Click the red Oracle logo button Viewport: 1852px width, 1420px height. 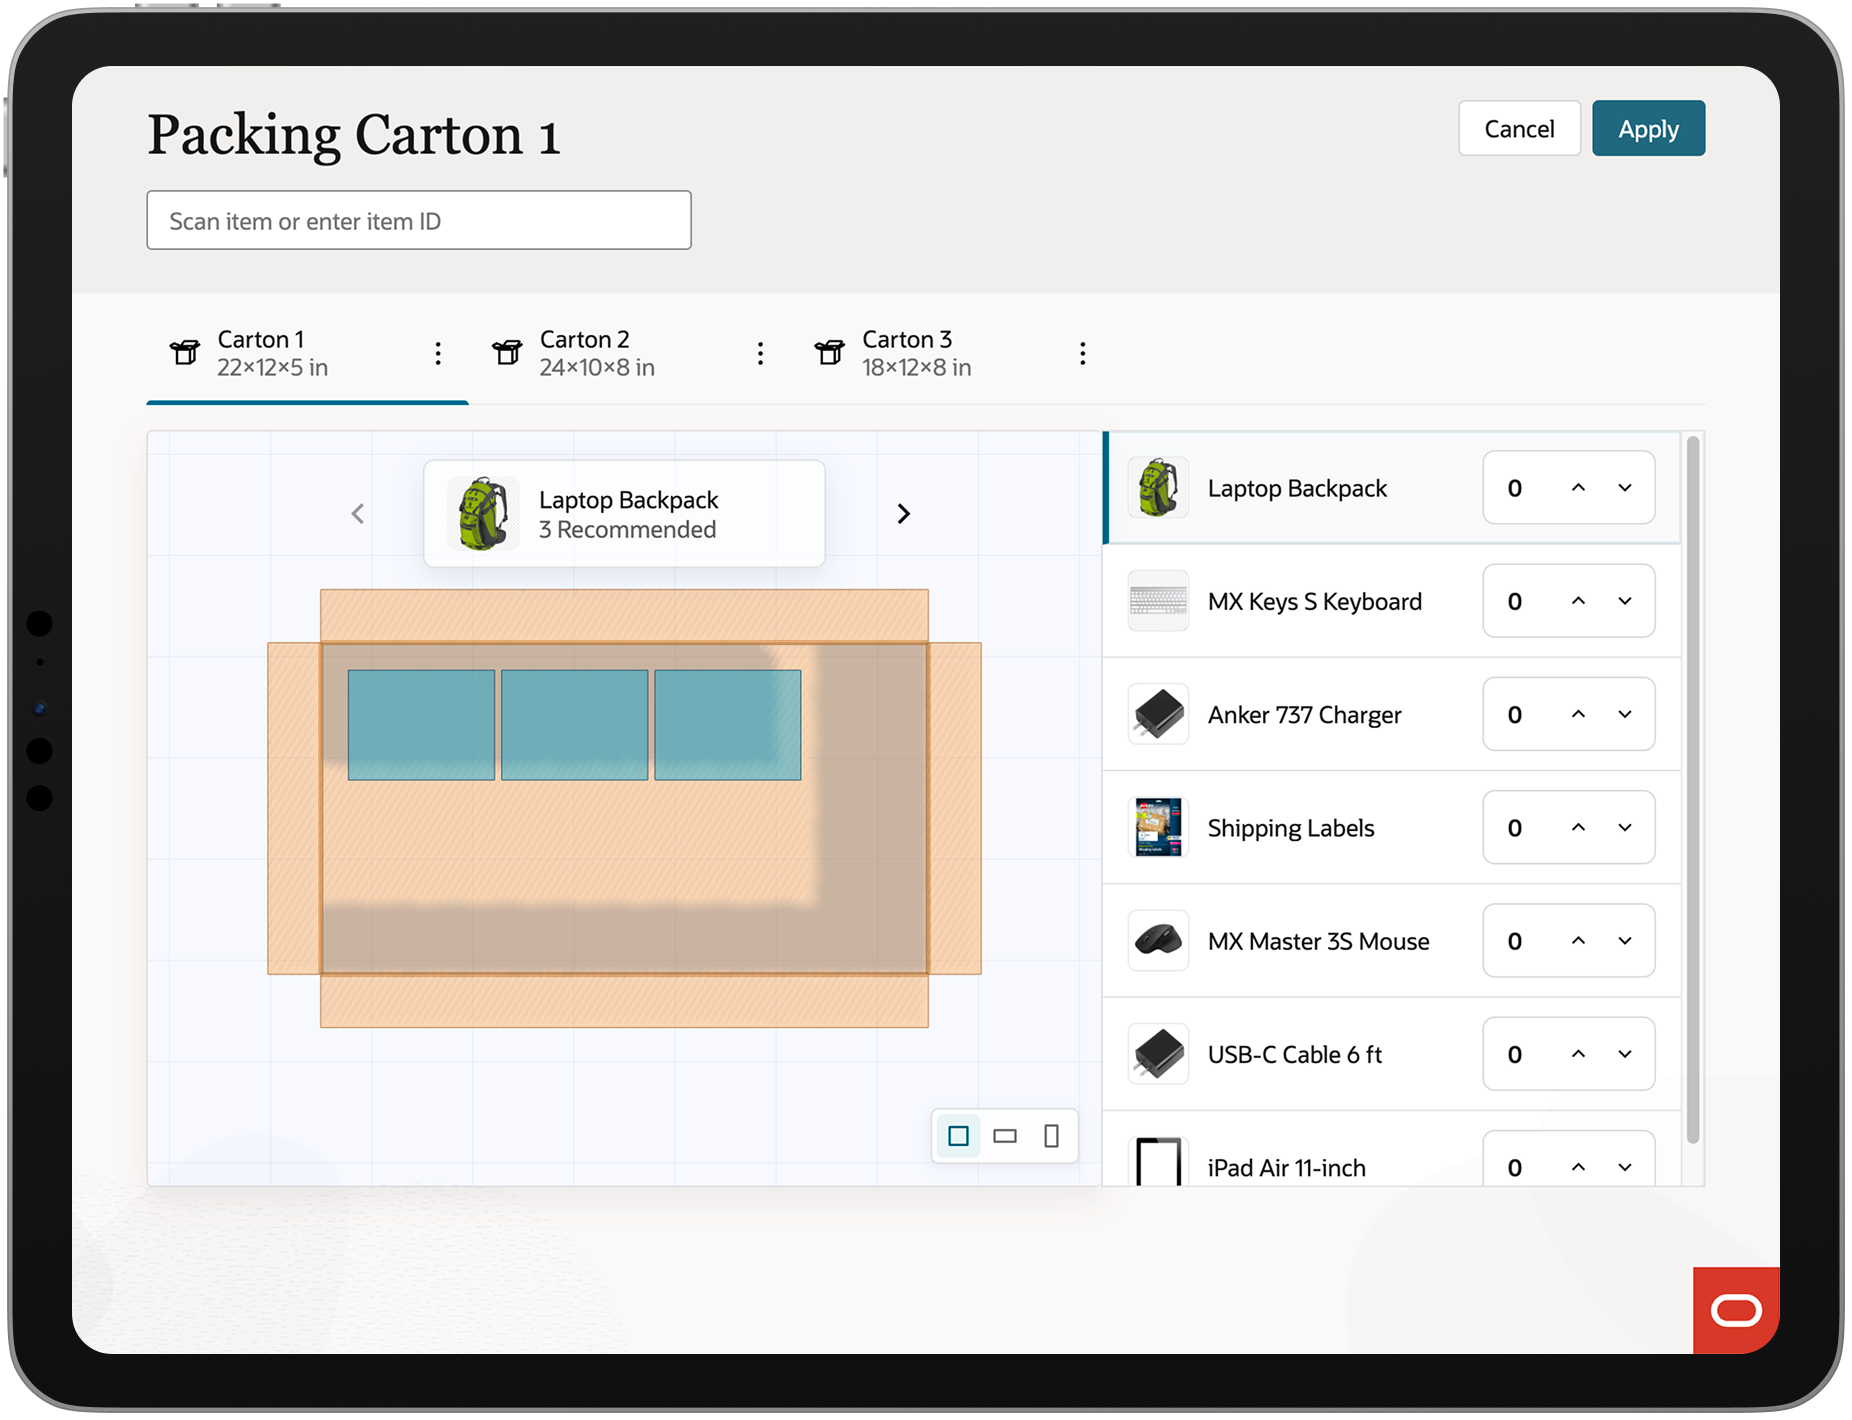tap(1736, 1310)
